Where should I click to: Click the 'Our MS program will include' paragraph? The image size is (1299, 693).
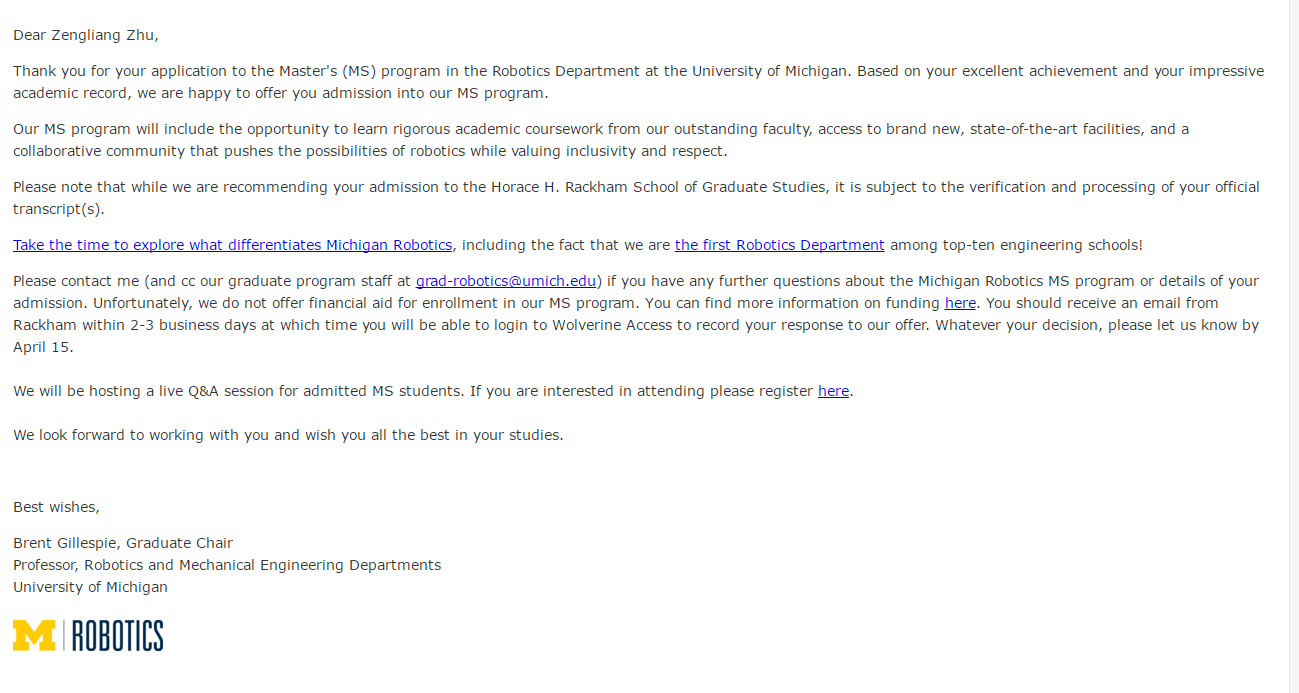tap(601, 140)
